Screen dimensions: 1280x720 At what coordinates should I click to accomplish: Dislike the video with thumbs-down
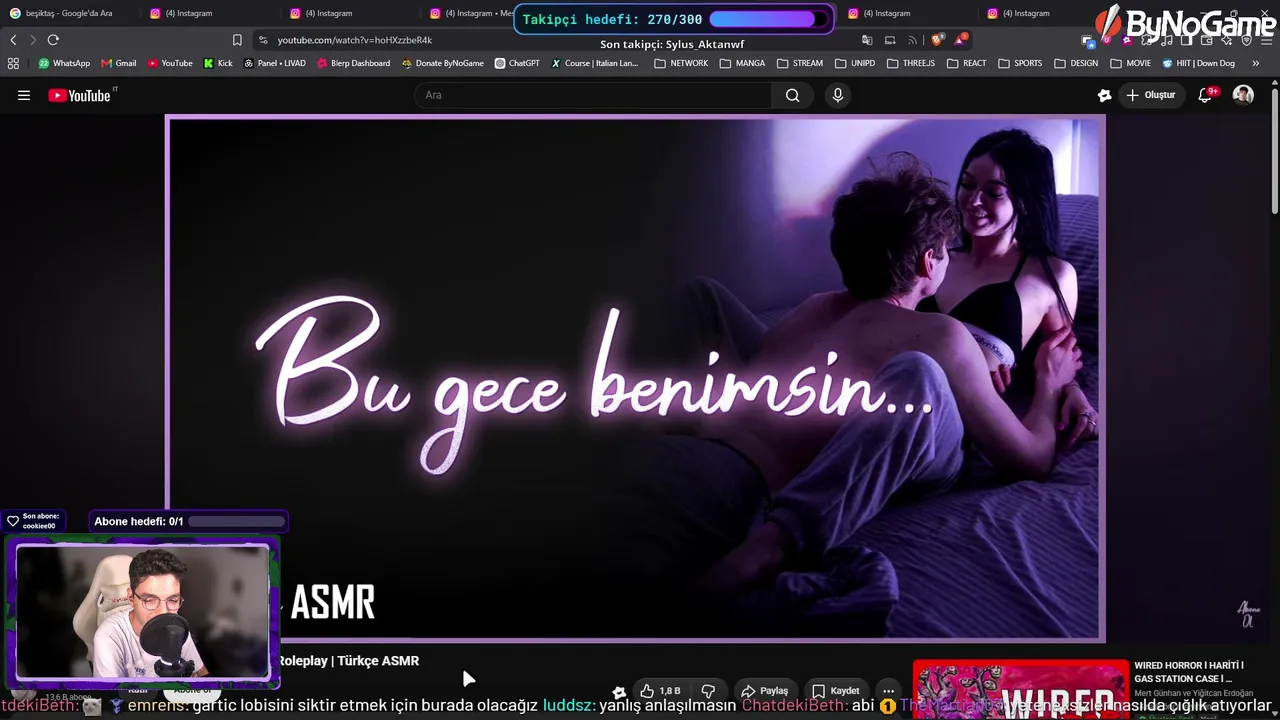(x=708, y=691)
